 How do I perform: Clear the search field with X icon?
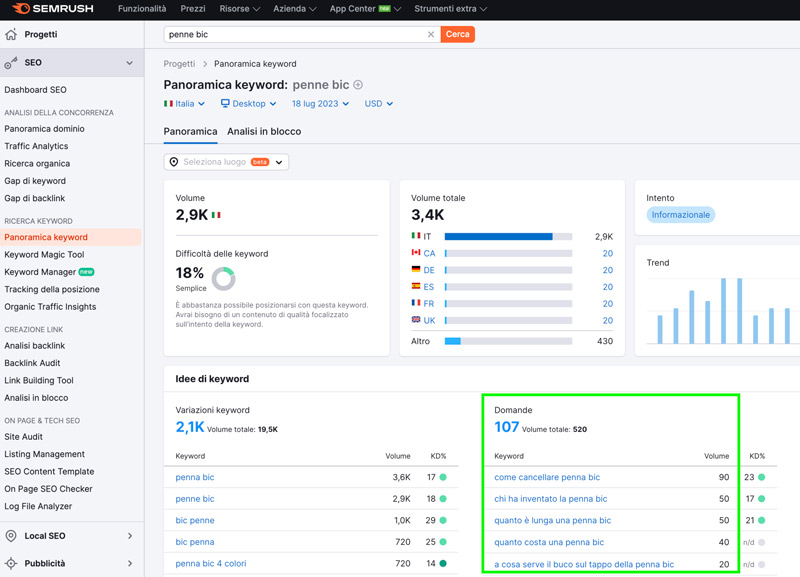[431, 34]
